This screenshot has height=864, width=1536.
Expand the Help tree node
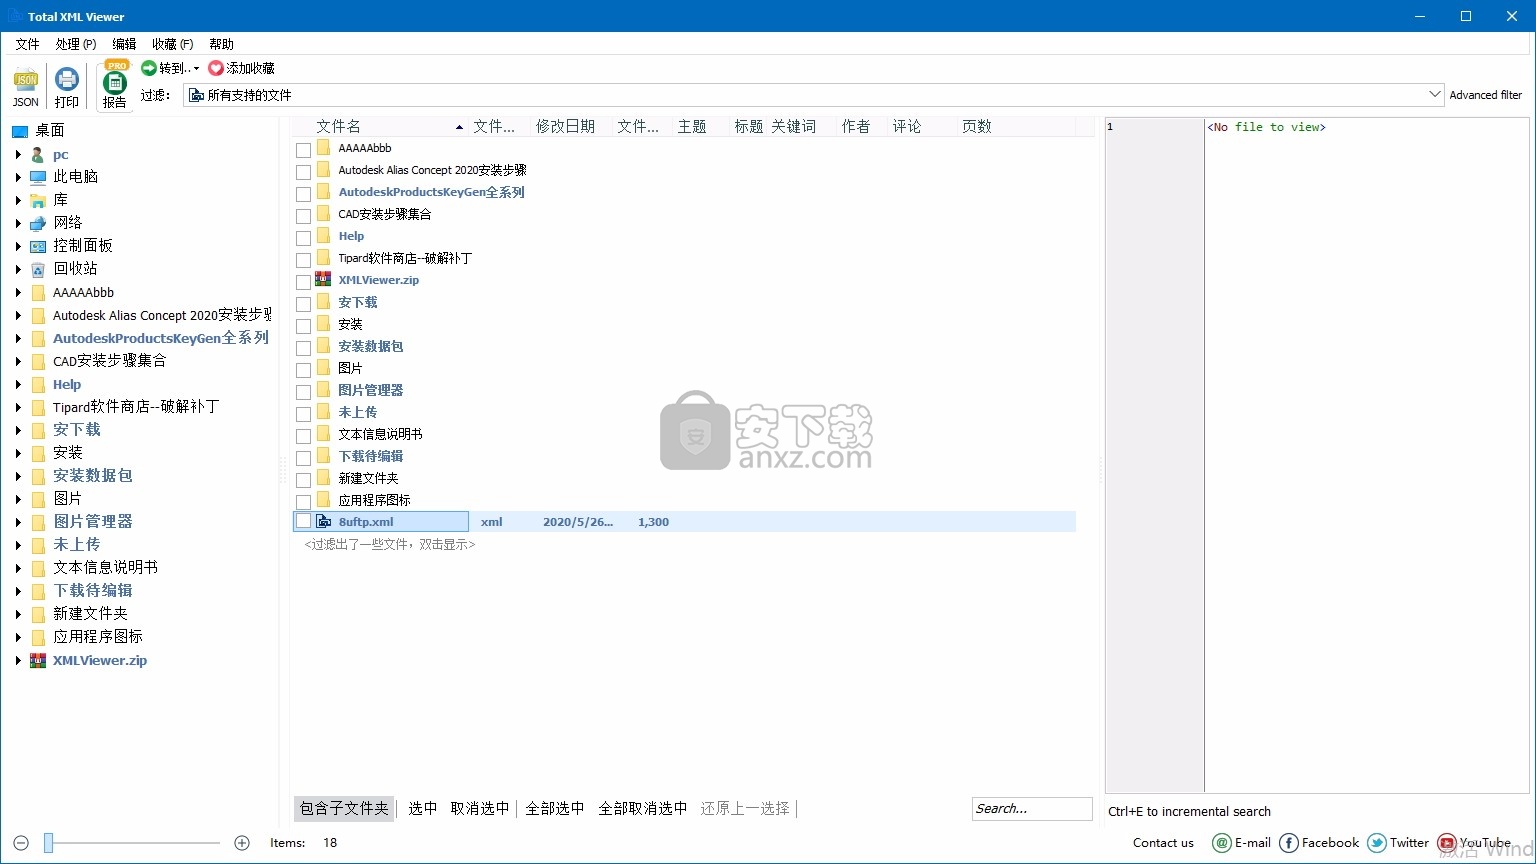18,384
